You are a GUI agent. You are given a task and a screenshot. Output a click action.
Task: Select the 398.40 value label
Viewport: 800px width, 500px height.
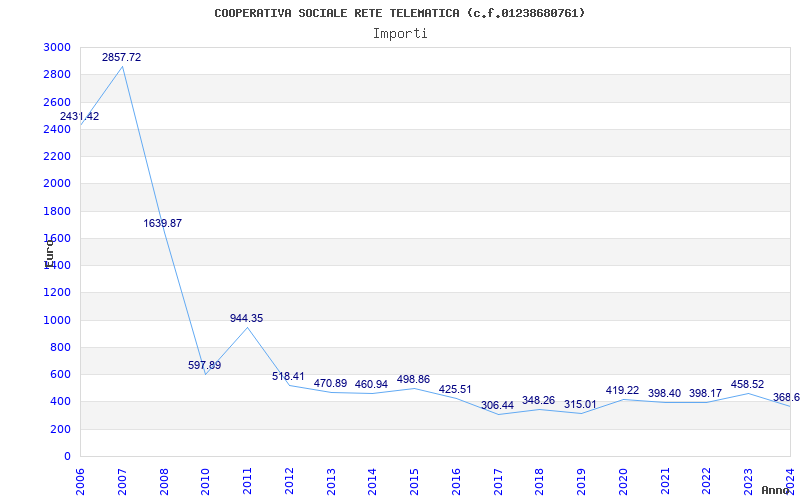click(x=664, y=393)
